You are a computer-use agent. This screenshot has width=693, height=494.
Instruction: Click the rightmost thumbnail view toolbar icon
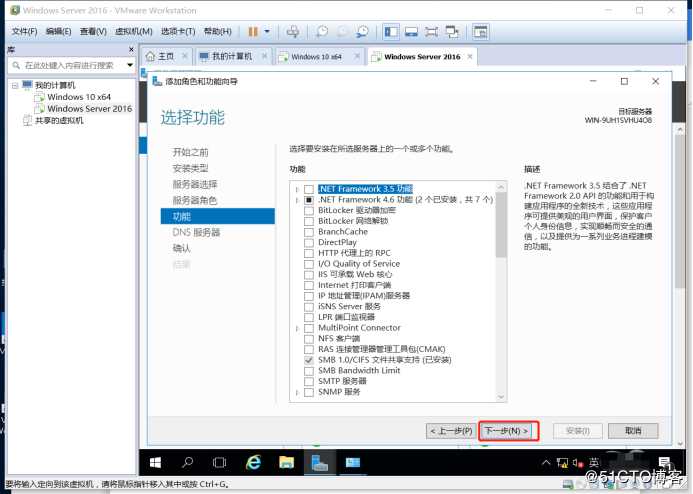[x=480, y=32]
